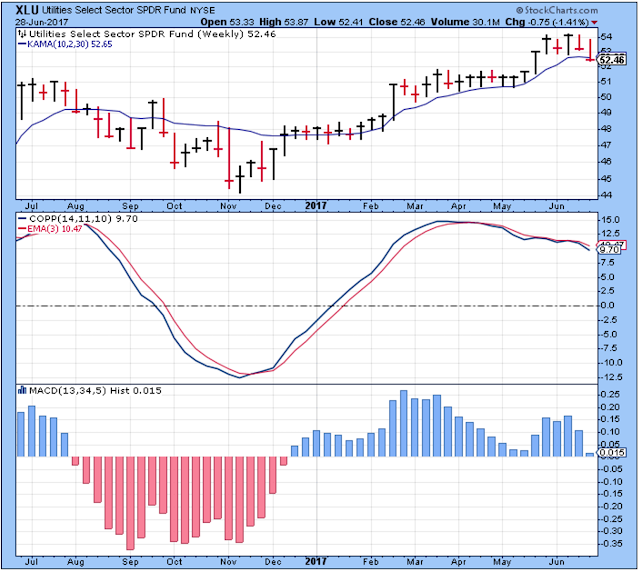Click the Close 52.46 header value
Viewport: 640px width, 571px height.
[397, 22]
